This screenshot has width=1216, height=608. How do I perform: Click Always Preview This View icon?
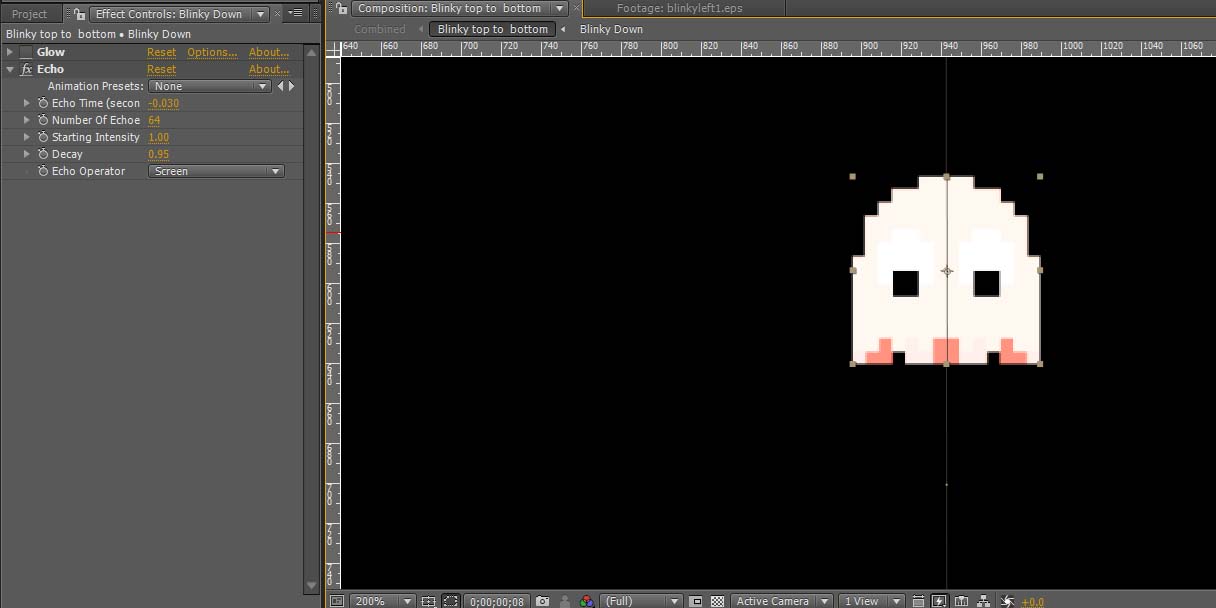tap(336, 601)
